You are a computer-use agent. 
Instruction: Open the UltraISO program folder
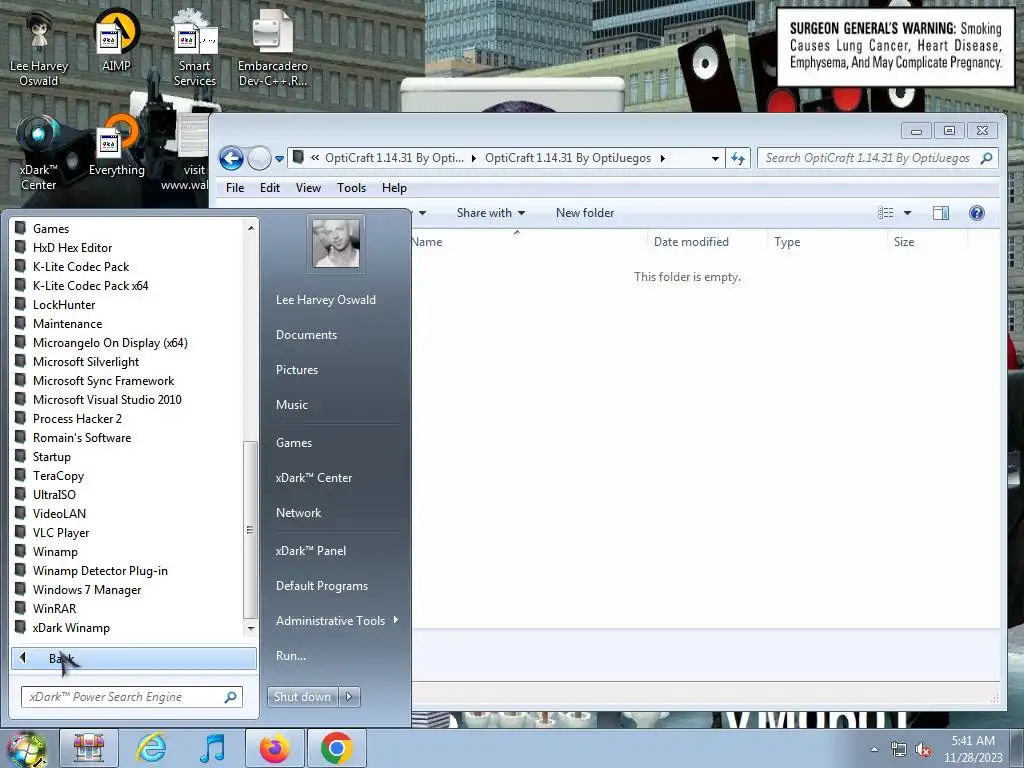[54, 494]
